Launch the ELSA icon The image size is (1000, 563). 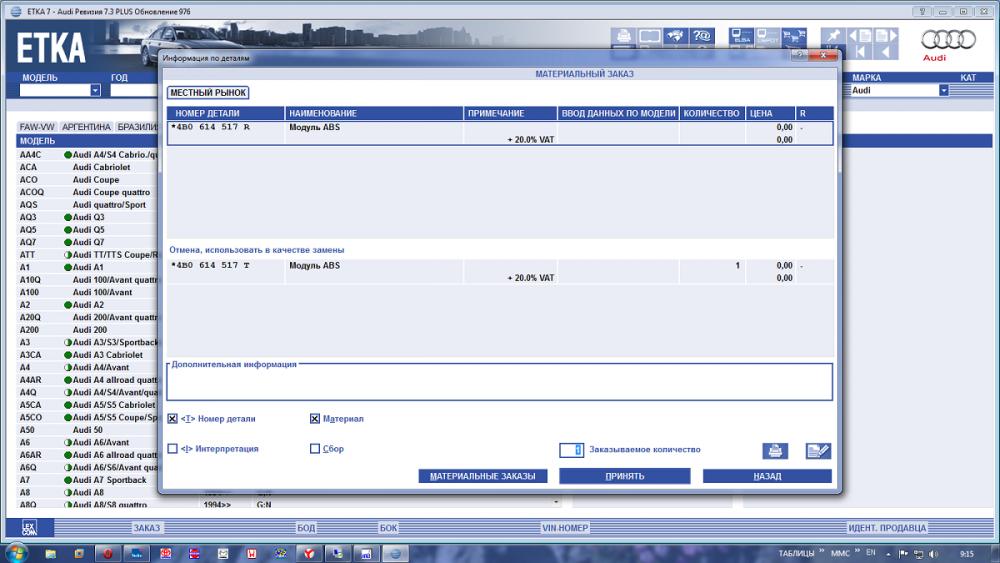742,36
